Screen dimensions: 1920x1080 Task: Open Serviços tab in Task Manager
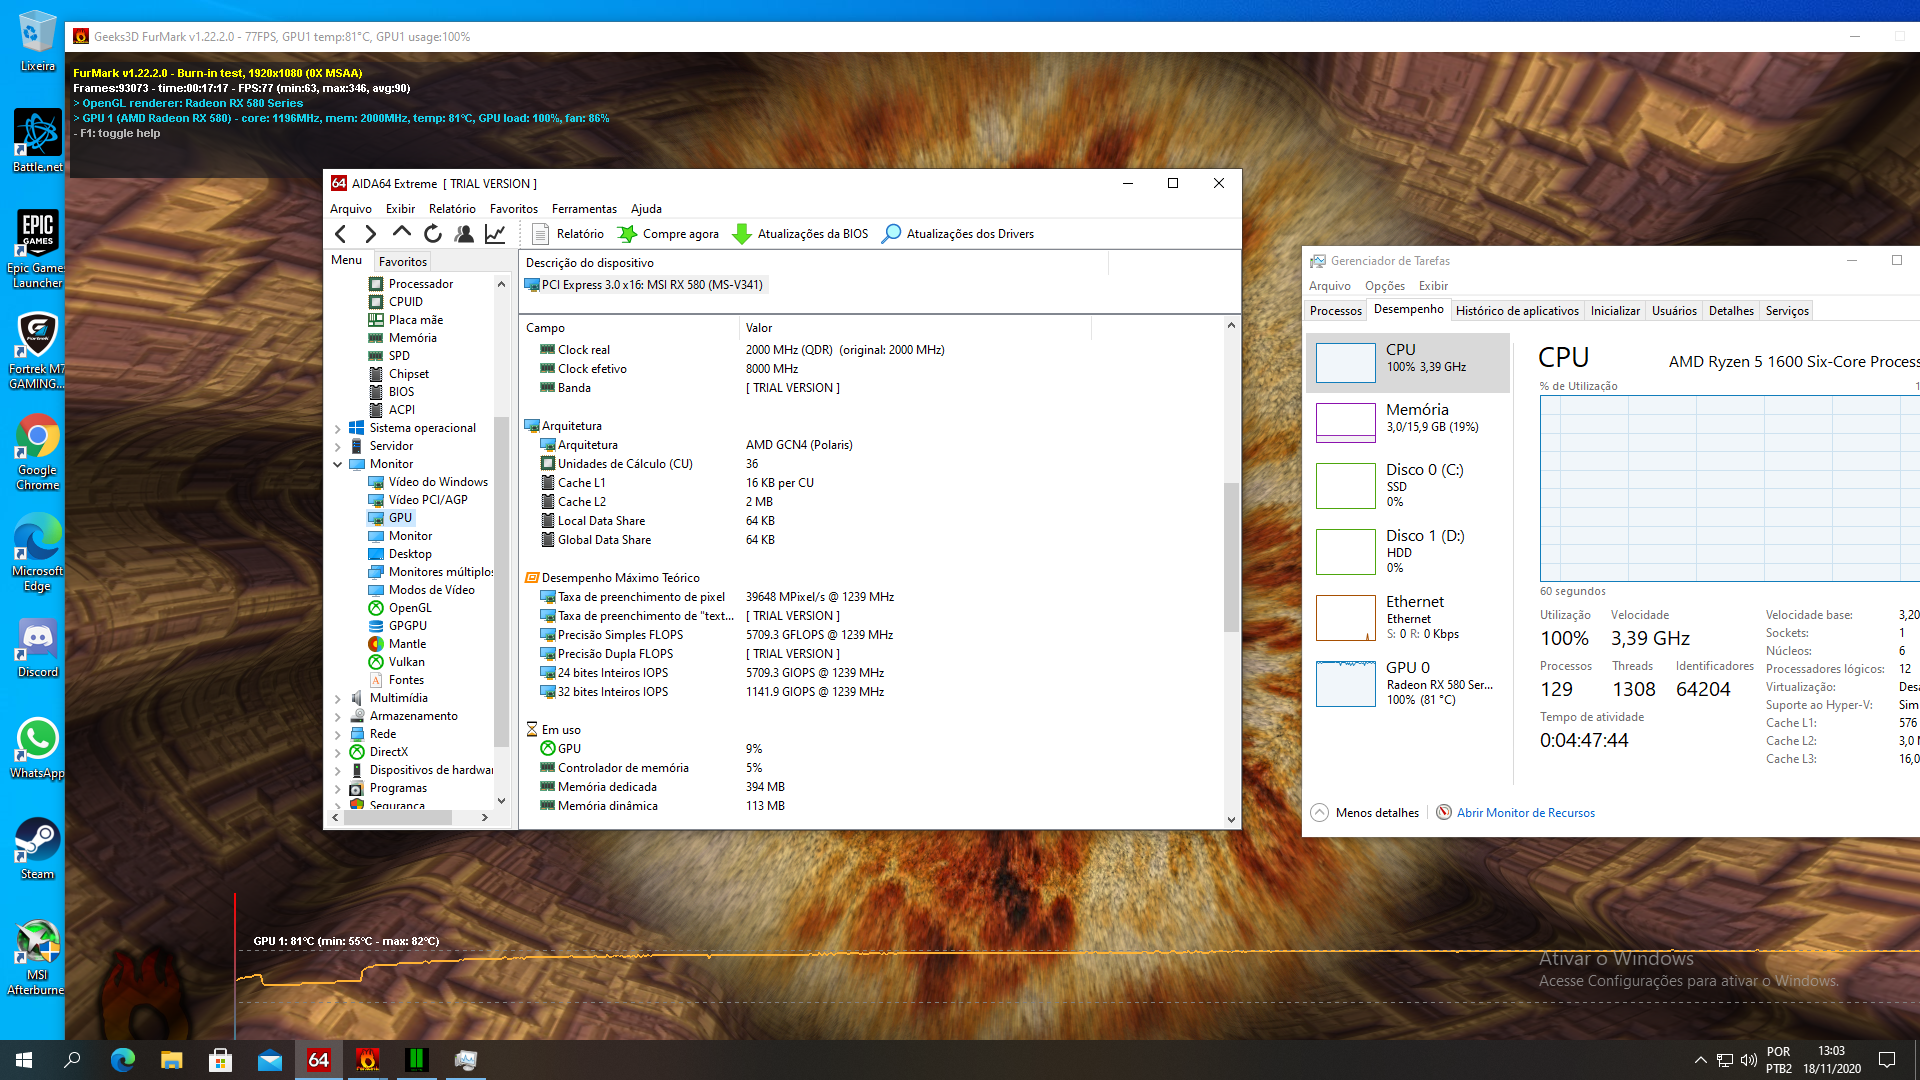tap(1787, 311)
